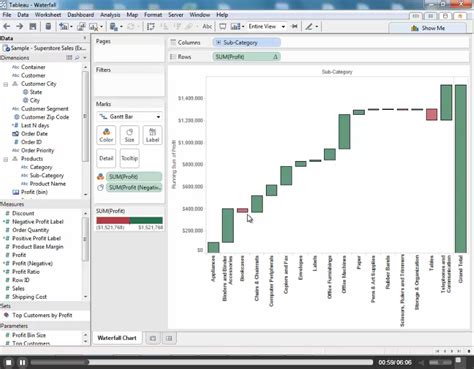Click the fix axes pin icon
This screenshot has height=369, width=474.
(294, 26)
